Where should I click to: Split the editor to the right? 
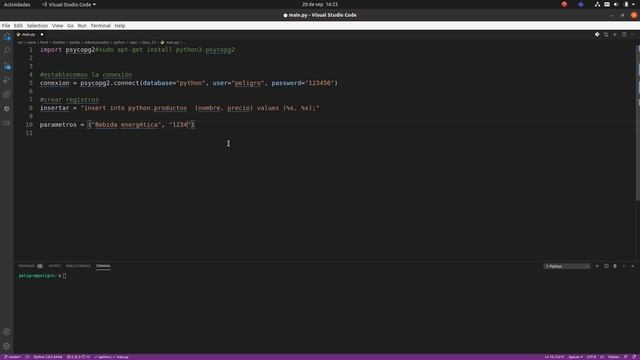(624, 35)
